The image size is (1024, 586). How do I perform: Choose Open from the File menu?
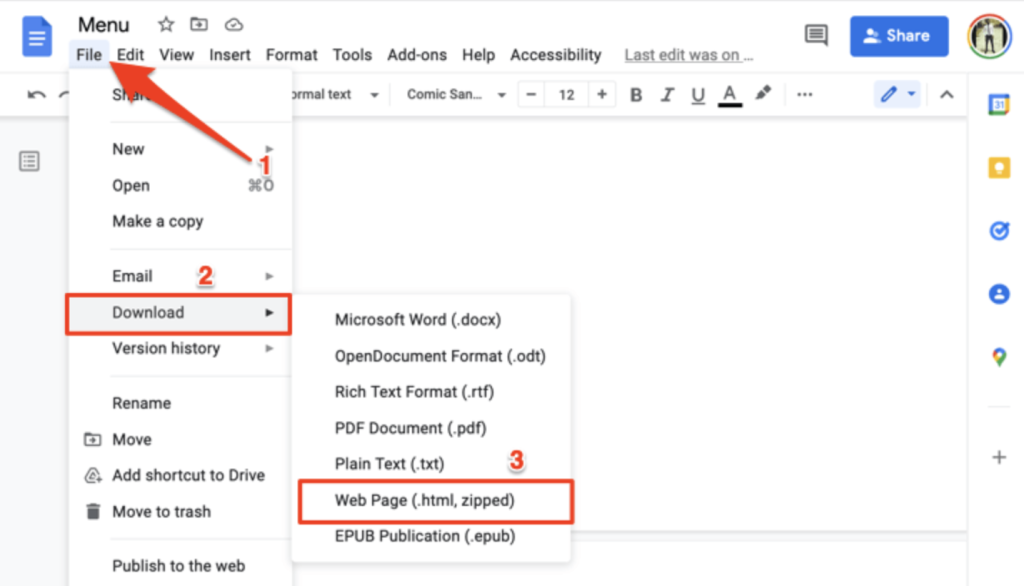[181, 186]
